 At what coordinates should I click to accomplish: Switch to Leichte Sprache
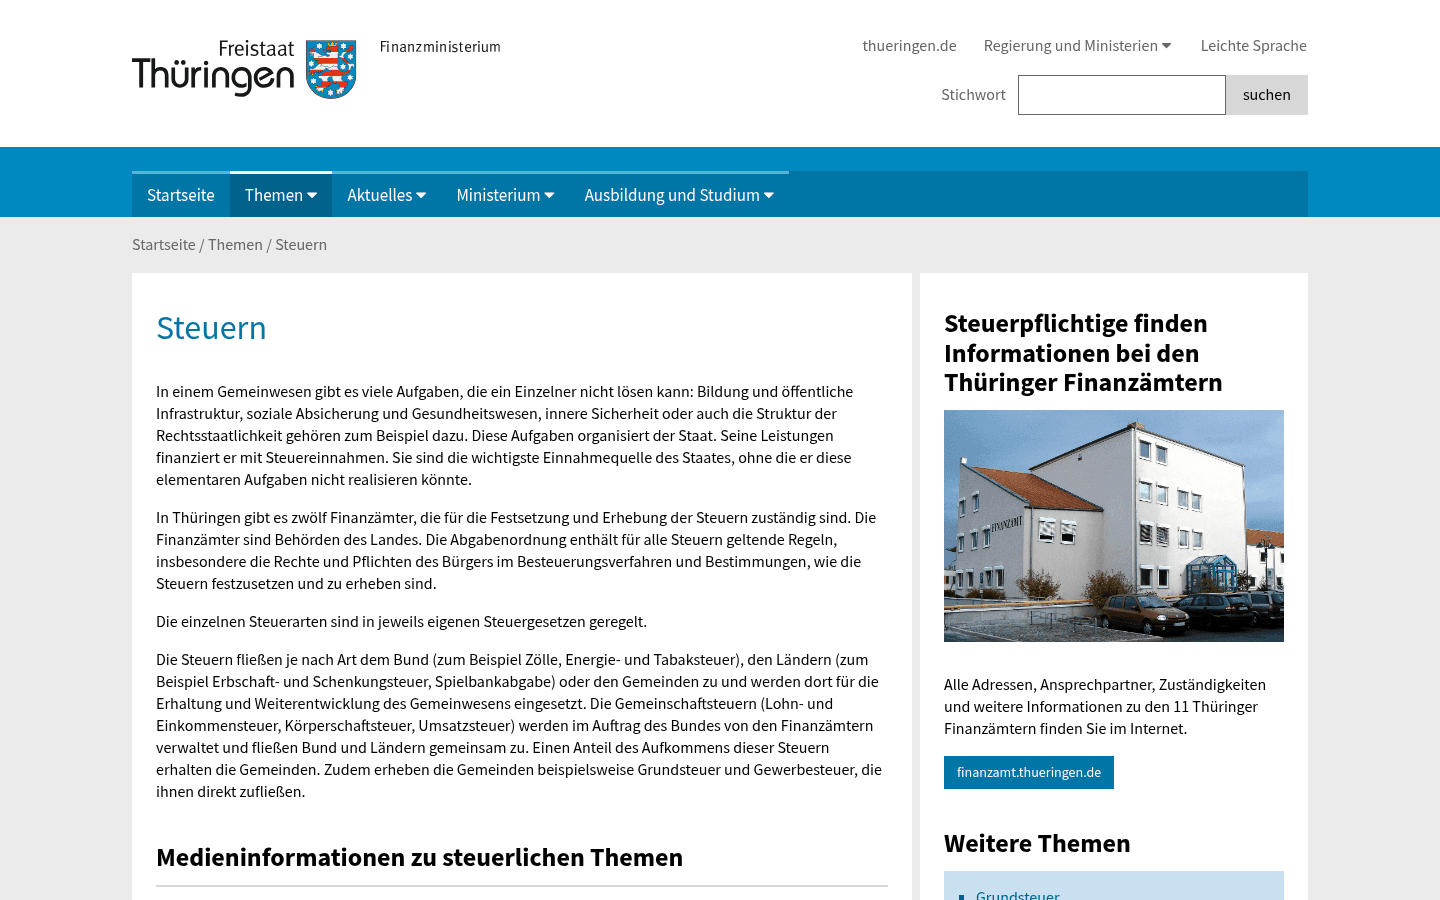(1253, 46)
